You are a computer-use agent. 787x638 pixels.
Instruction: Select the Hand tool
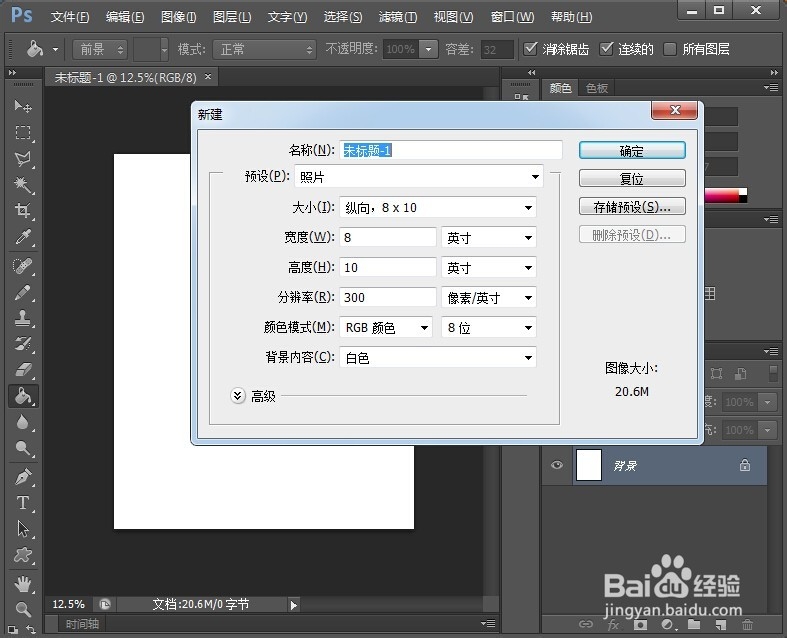pyautogui.click(x=23, y=583)
